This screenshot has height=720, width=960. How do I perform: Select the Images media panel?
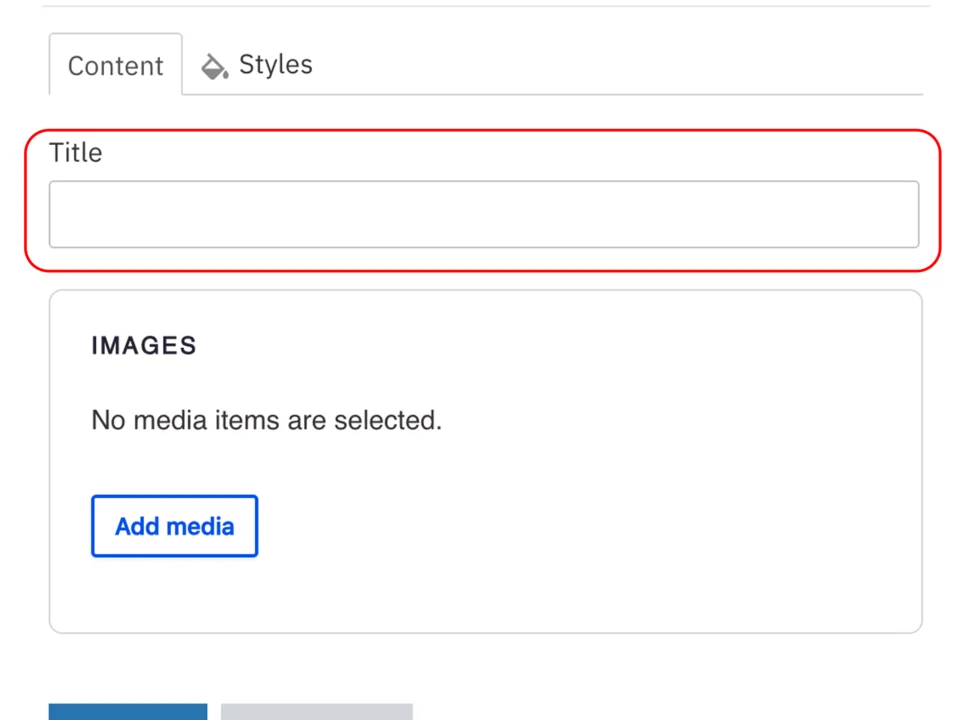485,460
